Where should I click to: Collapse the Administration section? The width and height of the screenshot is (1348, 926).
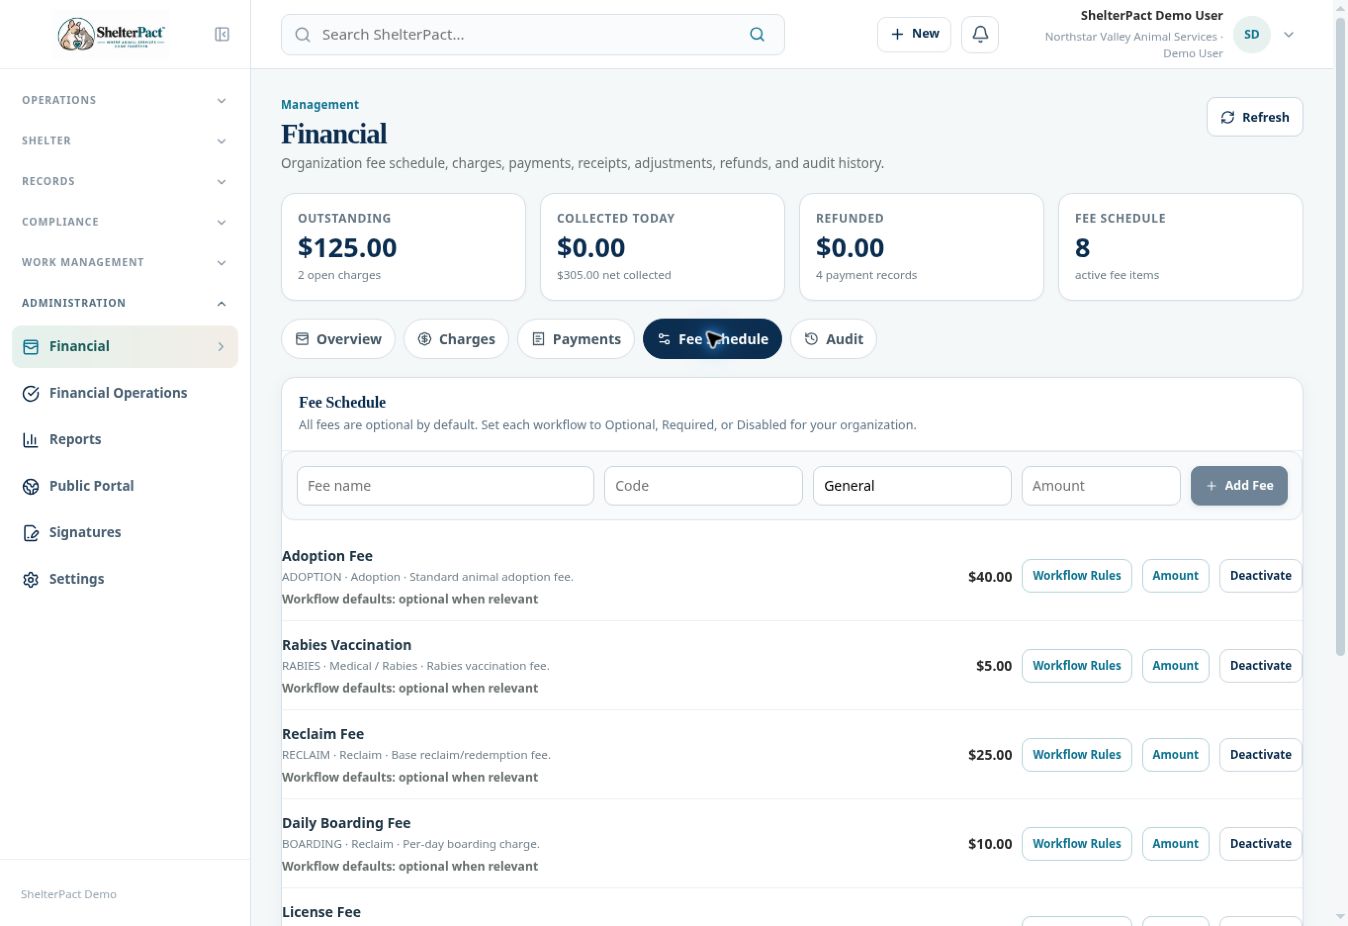[125, 303]
